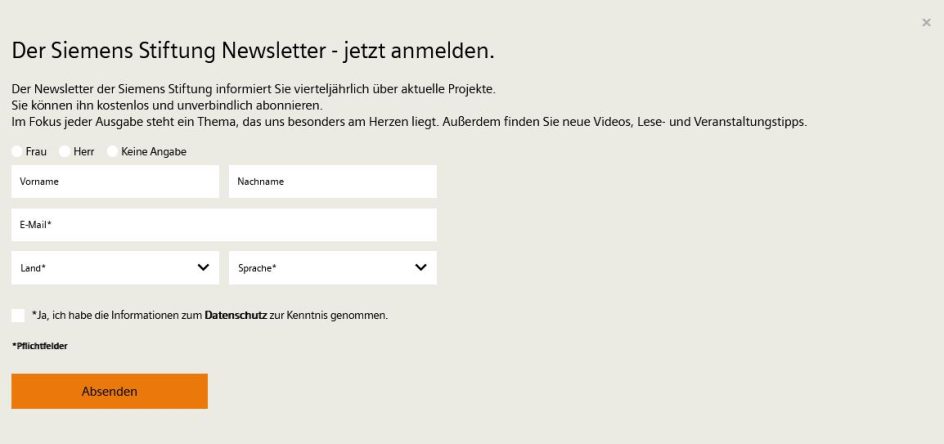Tick the Datenschutz consent checkbox

click(x=18, y=315)
